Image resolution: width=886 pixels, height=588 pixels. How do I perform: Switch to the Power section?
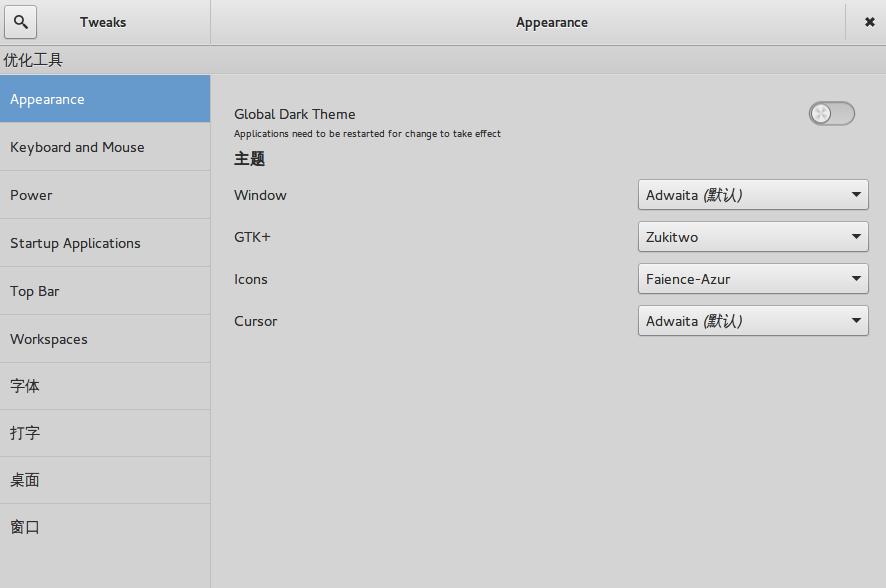click(x=105, y=195)
